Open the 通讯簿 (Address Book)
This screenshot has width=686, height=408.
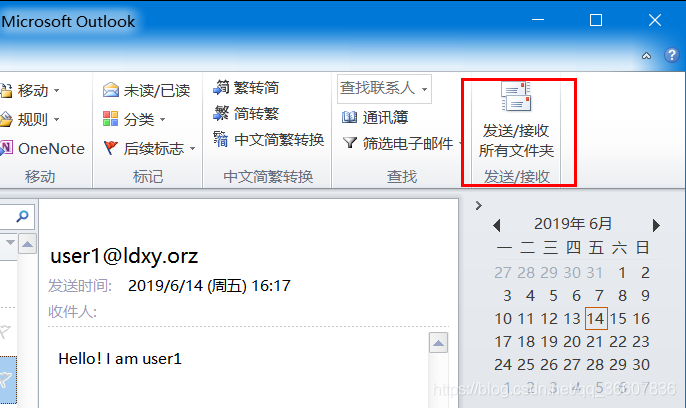[375, 117]
